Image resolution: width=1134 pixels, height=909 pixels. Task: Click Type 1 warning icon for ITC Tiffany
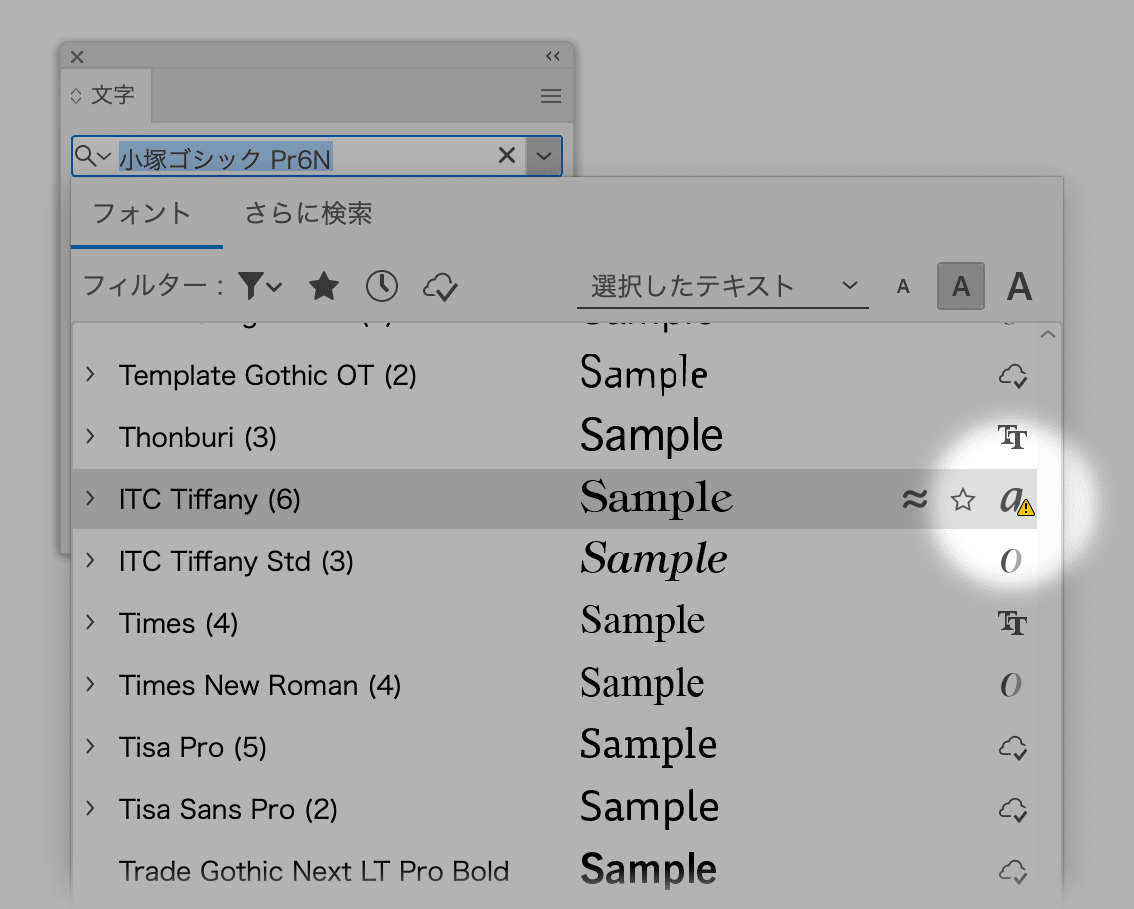coord(1016,500)
